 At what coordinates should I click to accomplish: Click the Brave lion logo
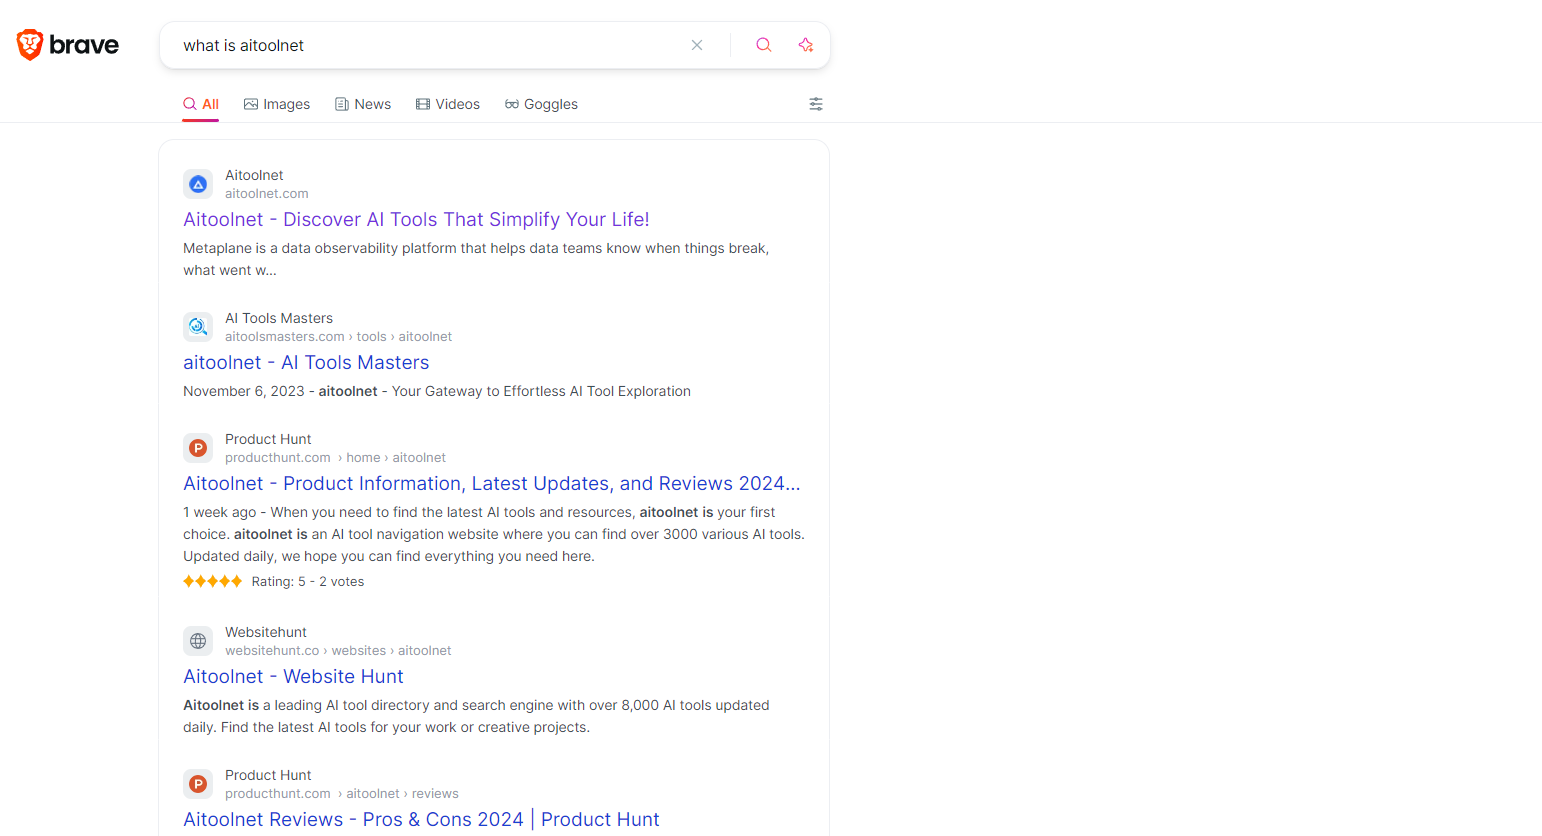pos(29,44)
